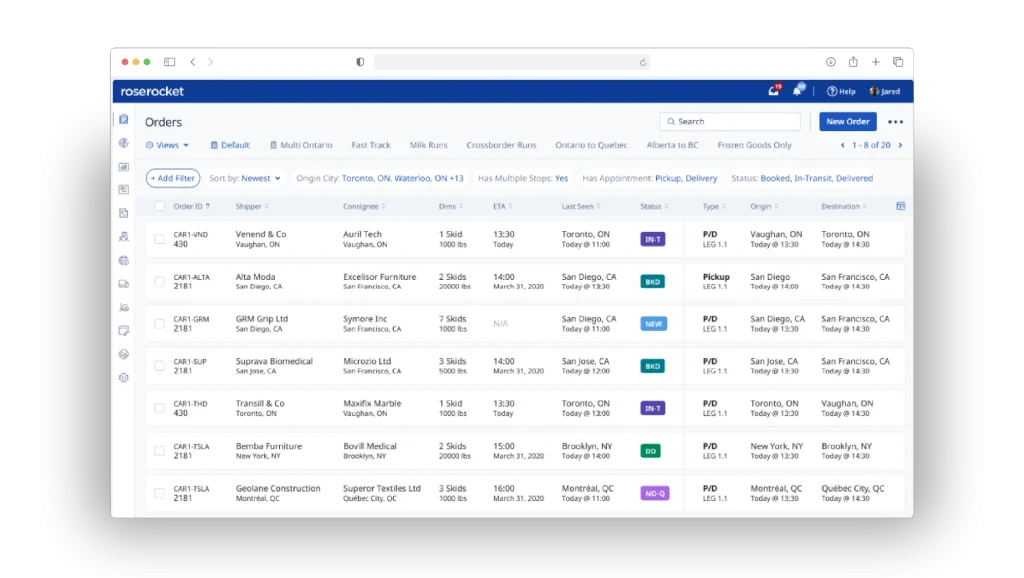Click the roserocket logo
Image resolution: width=1024 pixels, height=578 pixels.
tap(152, 91)
